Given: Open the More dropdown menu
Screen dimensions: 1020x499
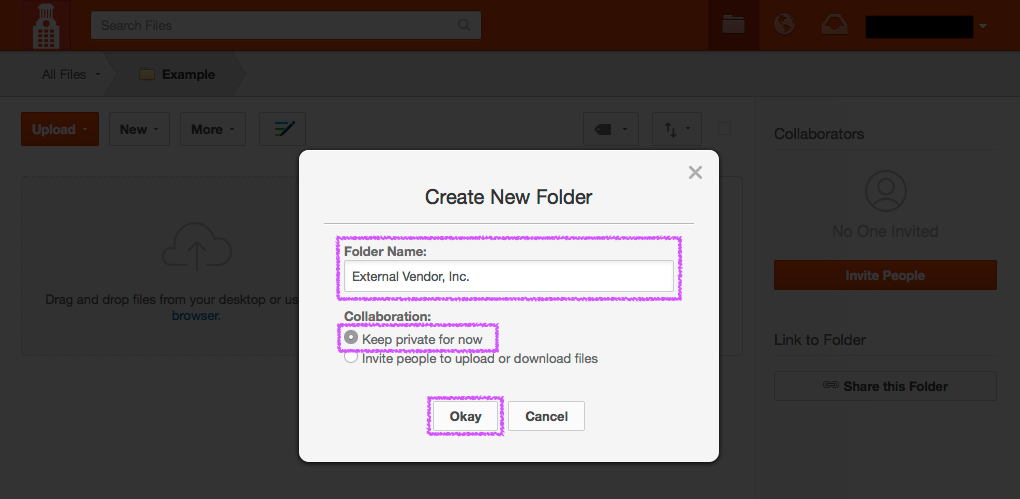Looking at the screenshot, I should [x=213, y=129].
